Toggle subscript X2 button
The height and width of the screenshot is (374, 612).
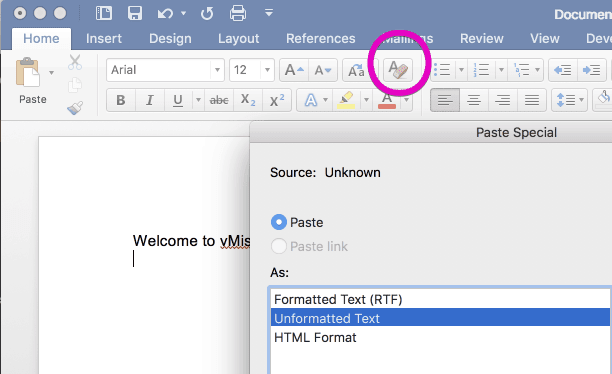click(248, 100)
